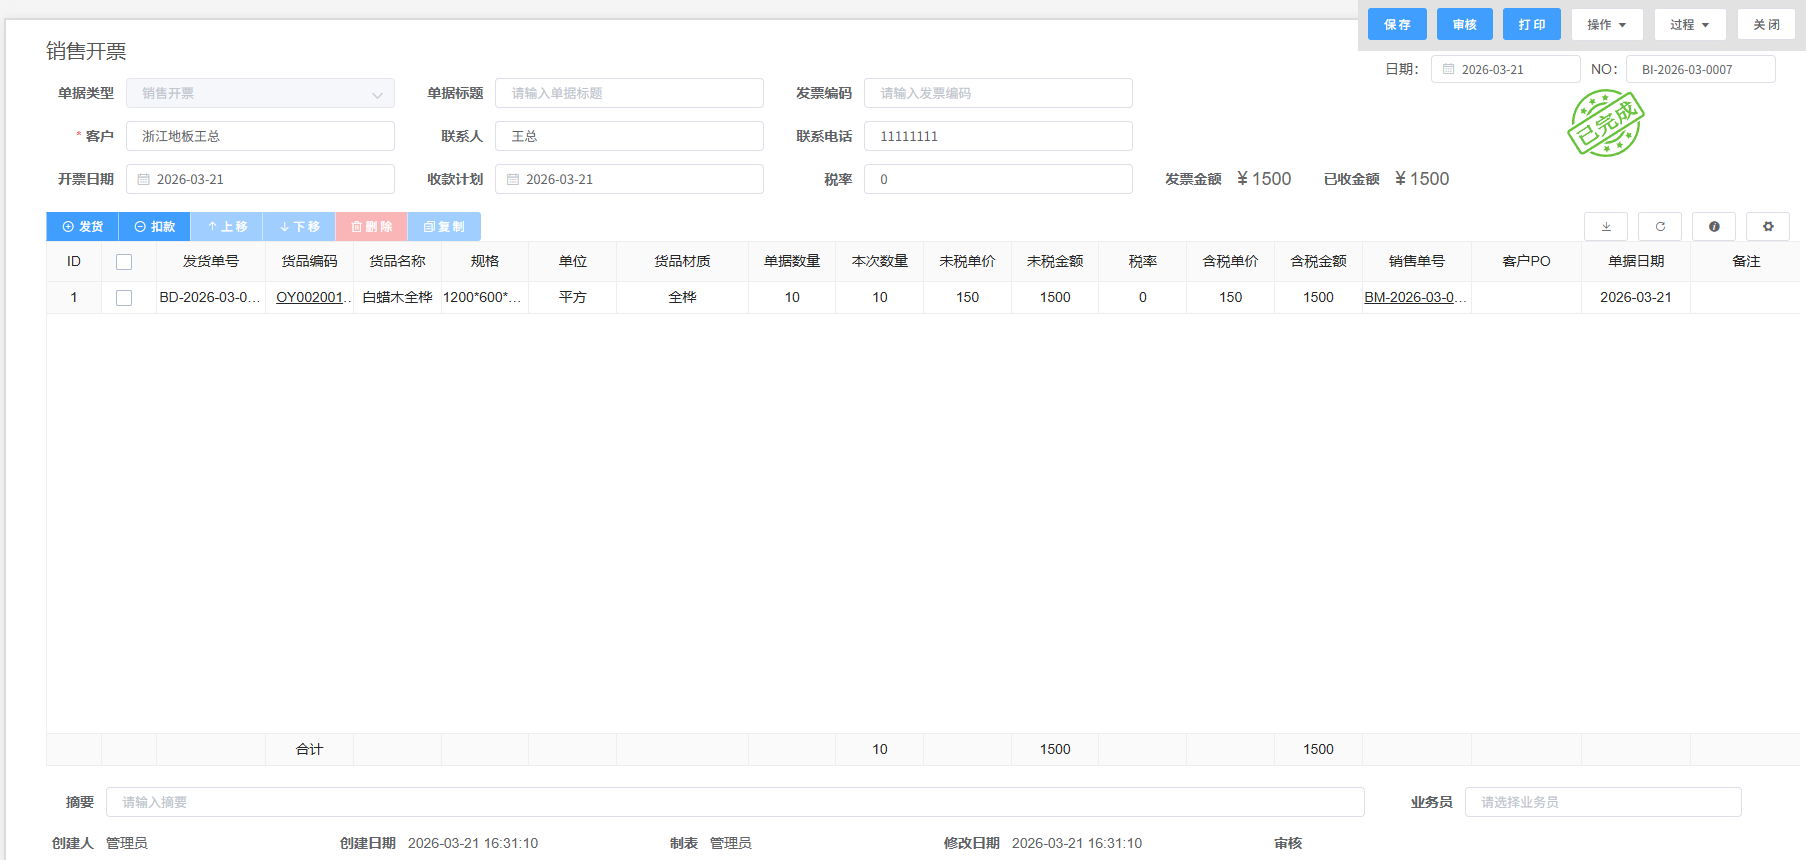This screenshot has width=1806, height=860.
Task: Click the 复制 copy button
Action: (x=444, y=227)
